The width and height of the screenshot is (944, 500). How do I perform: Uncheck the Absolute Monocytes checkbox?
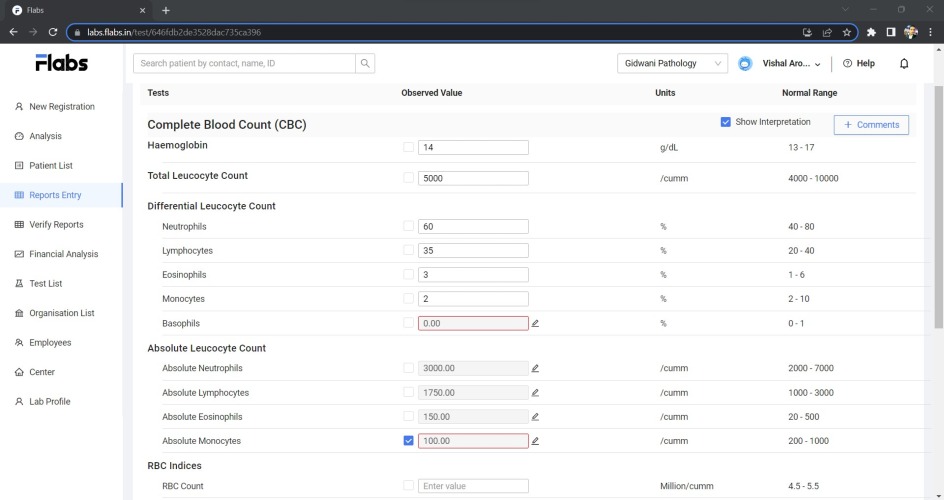click(x=408, y=440)
